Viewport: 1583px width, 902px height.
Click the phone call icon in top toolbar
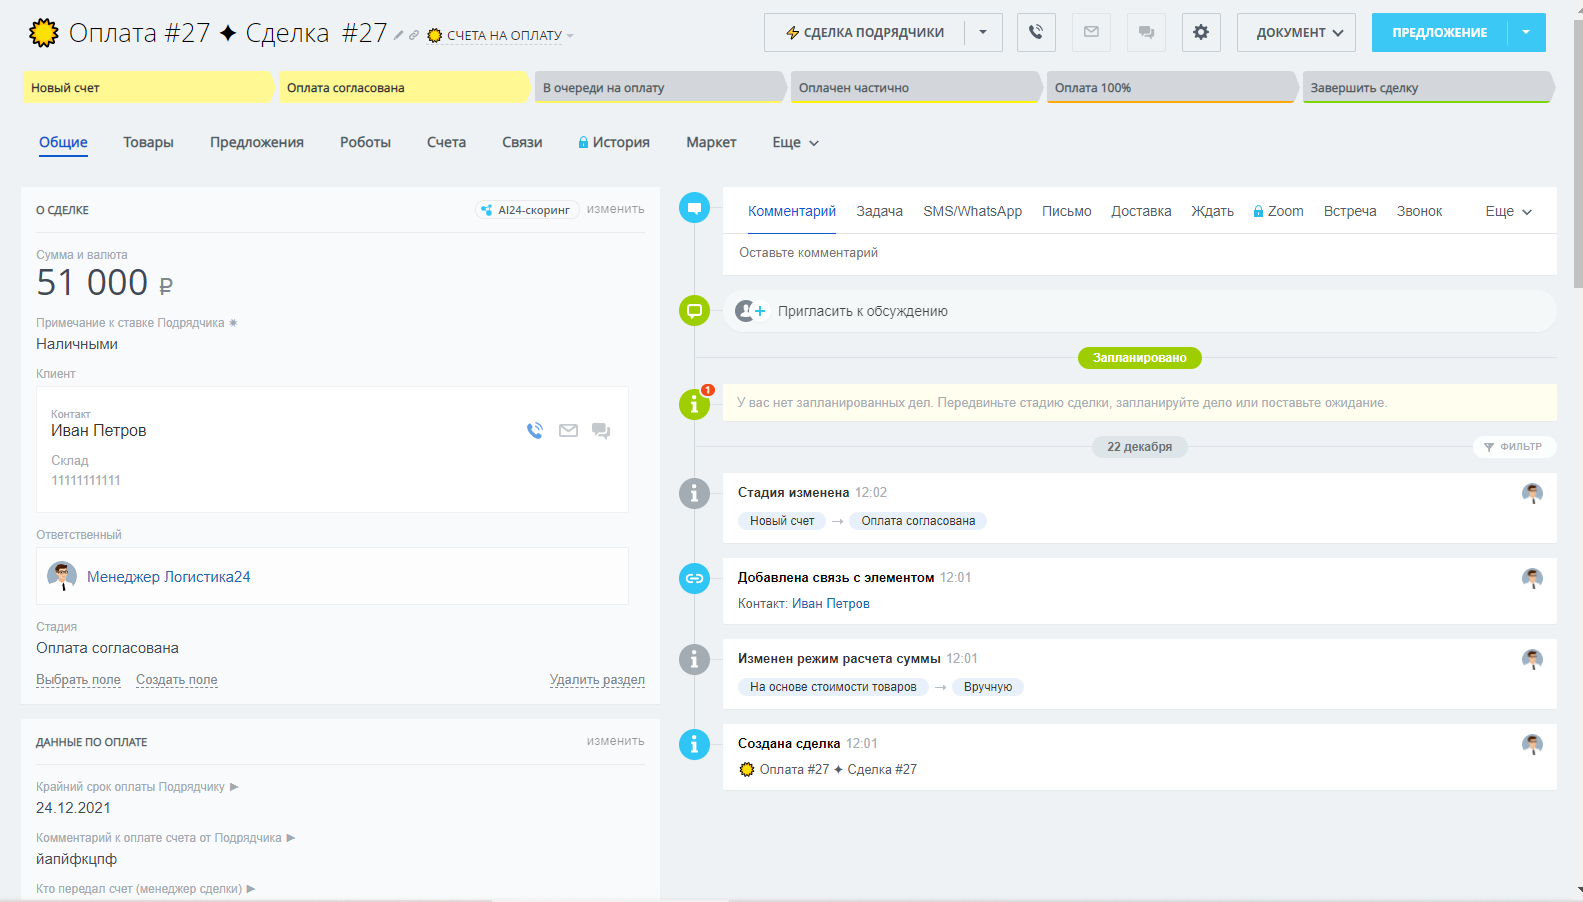tap(1036, 32)
